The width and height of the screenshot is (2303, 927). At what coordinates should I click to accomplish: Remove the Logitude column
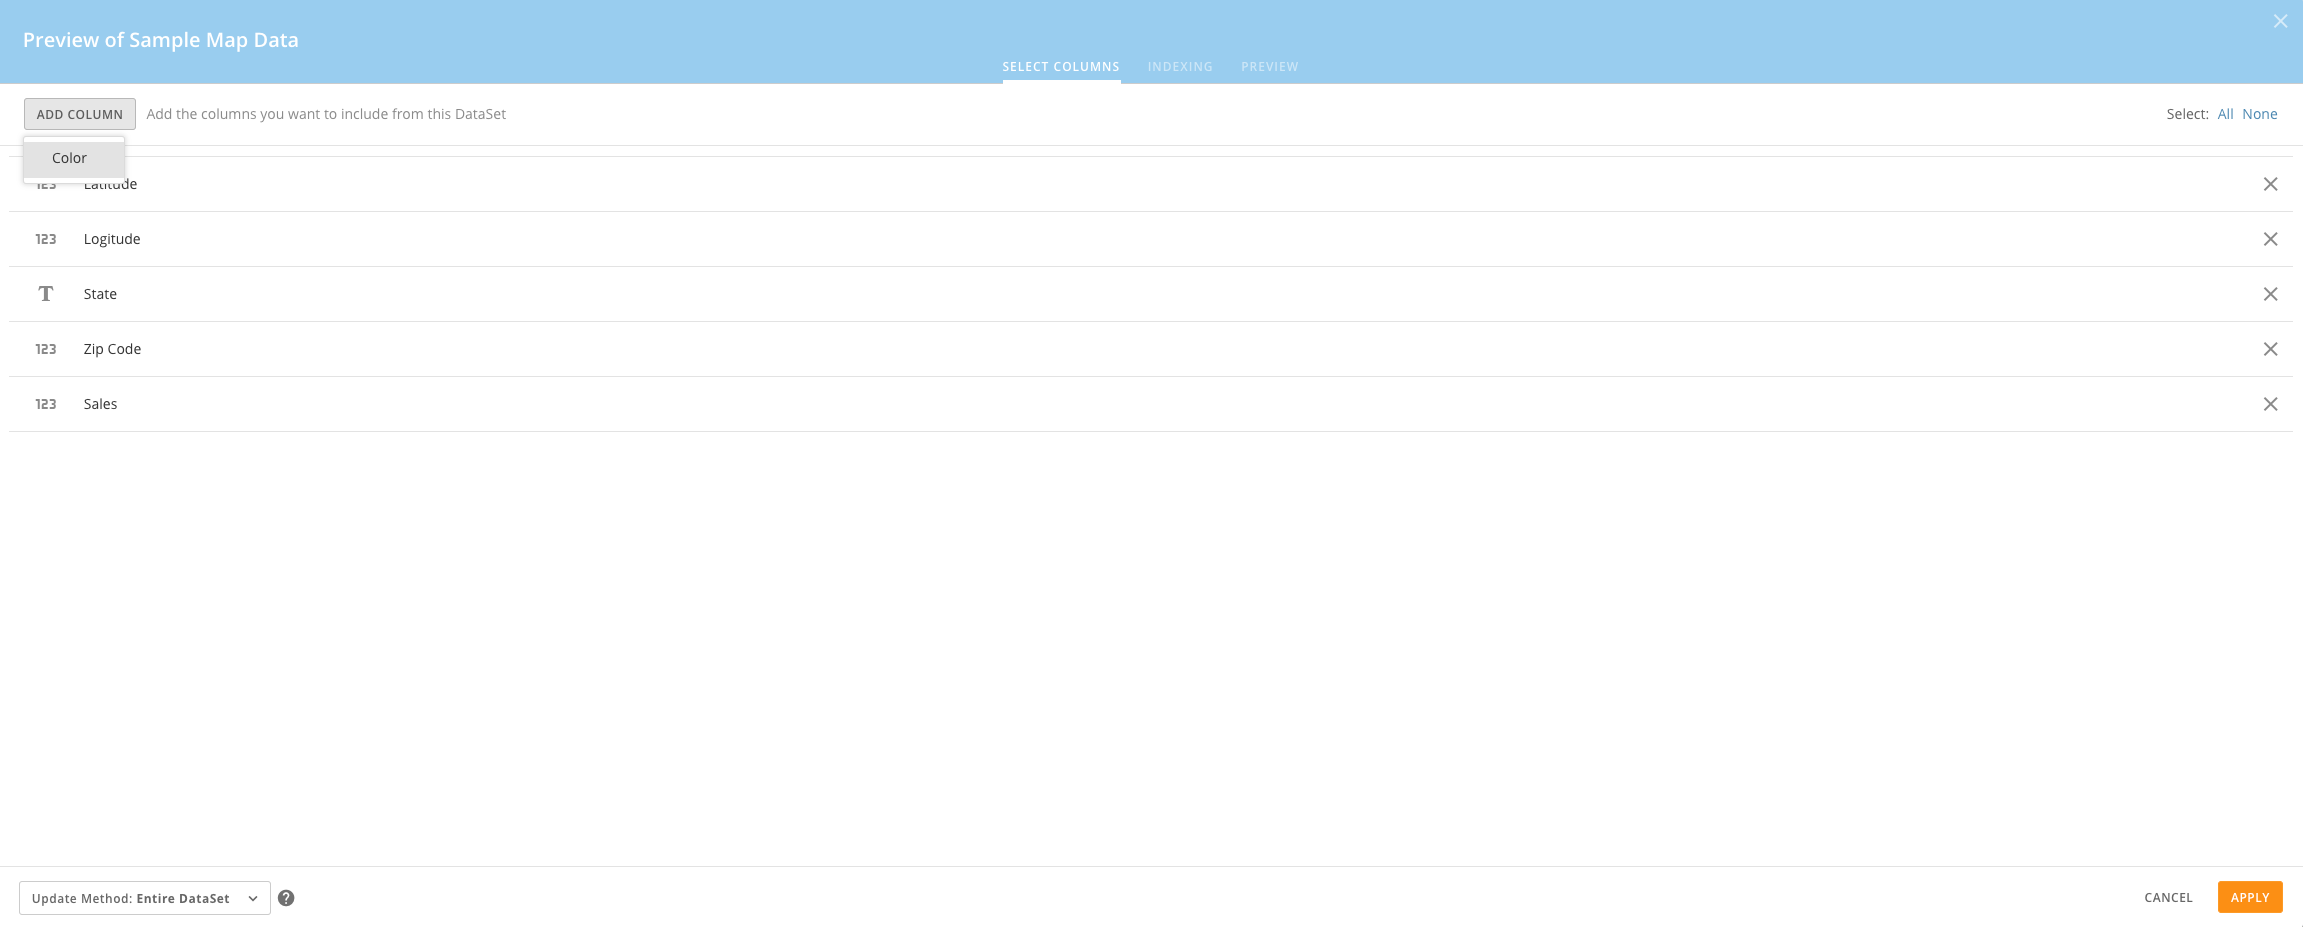pyautogui.click(x=2270, y=238)
